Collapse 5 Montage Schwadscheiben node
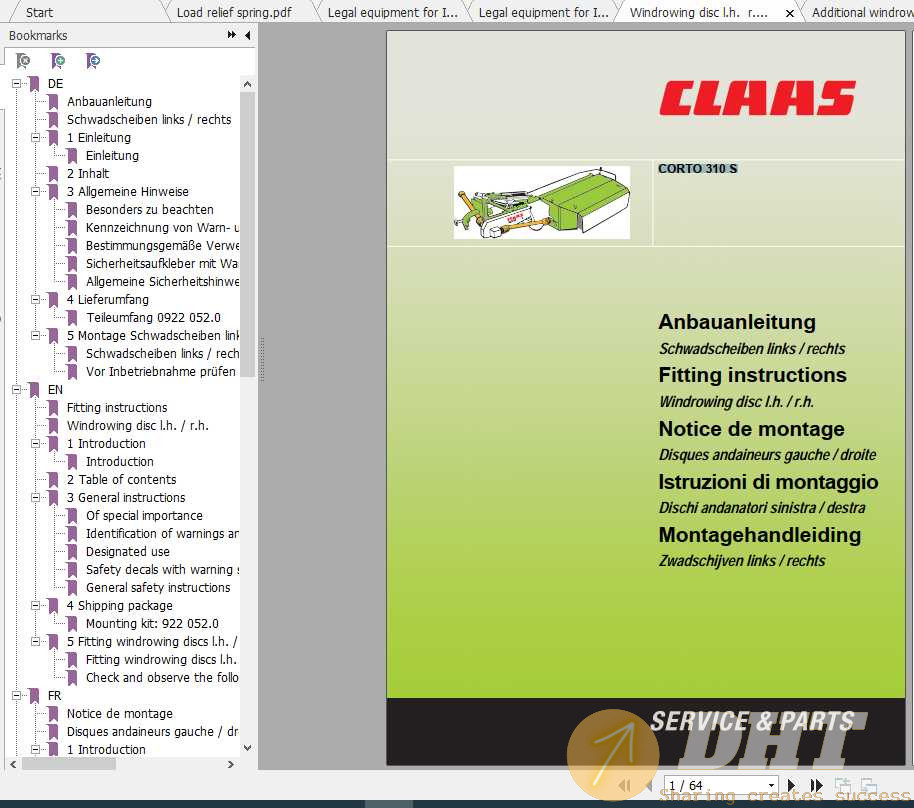The image size is (914, 808). click(x=36, y=335)
